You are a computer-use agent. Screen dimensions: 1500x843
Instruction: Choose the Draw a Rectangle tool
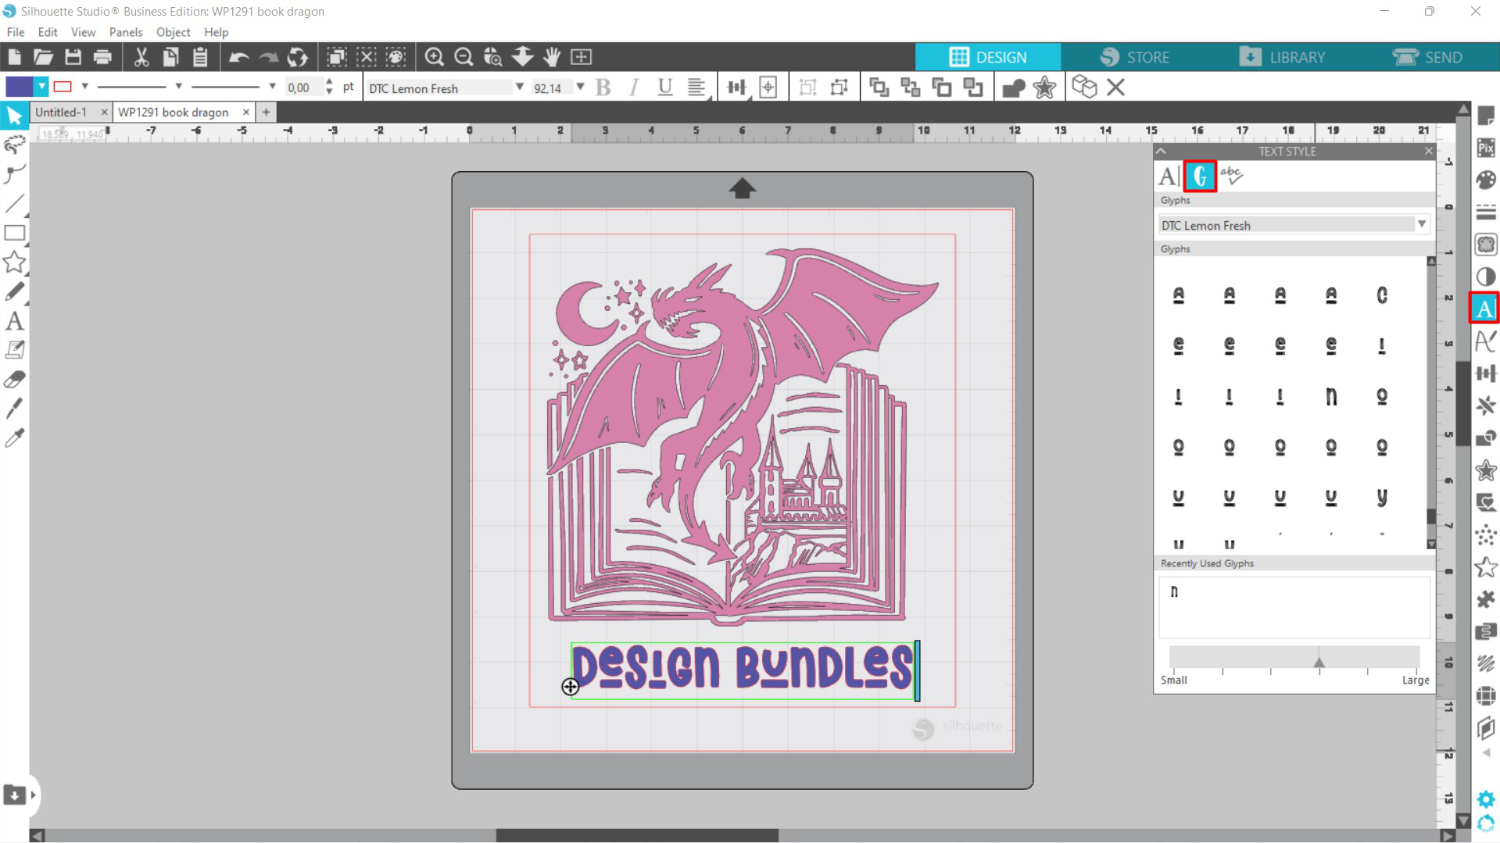click(14, 233)
